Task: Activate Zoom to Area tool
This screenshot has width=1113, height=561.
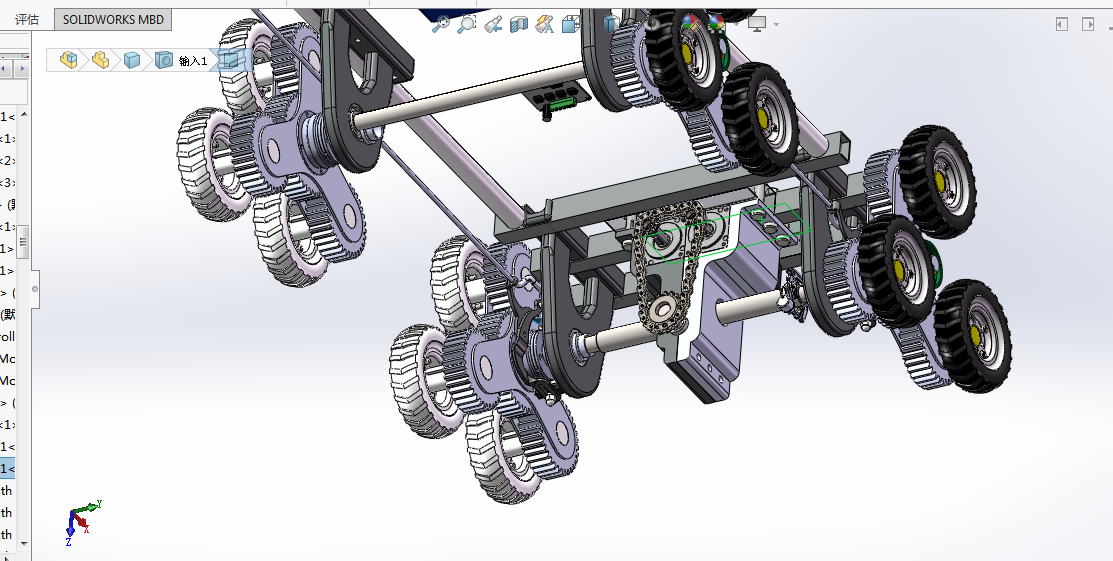Action: coord(466,24)
